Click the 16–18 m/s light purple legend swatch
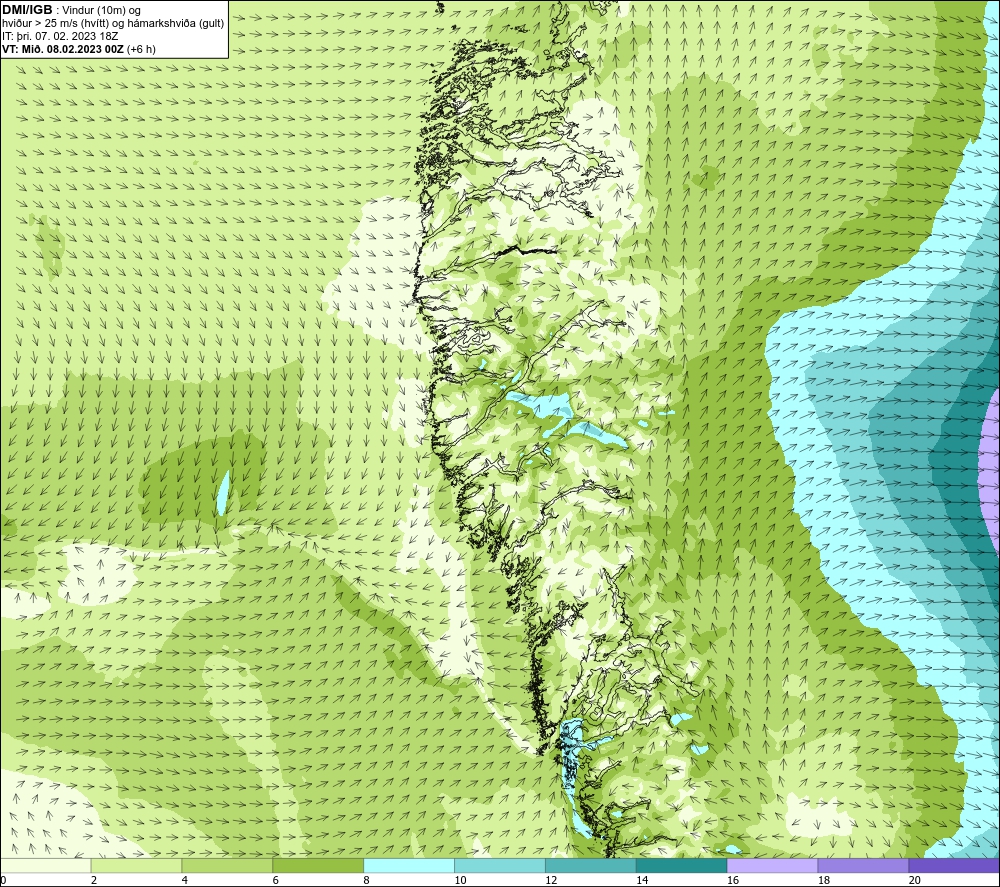 (772, 866)
